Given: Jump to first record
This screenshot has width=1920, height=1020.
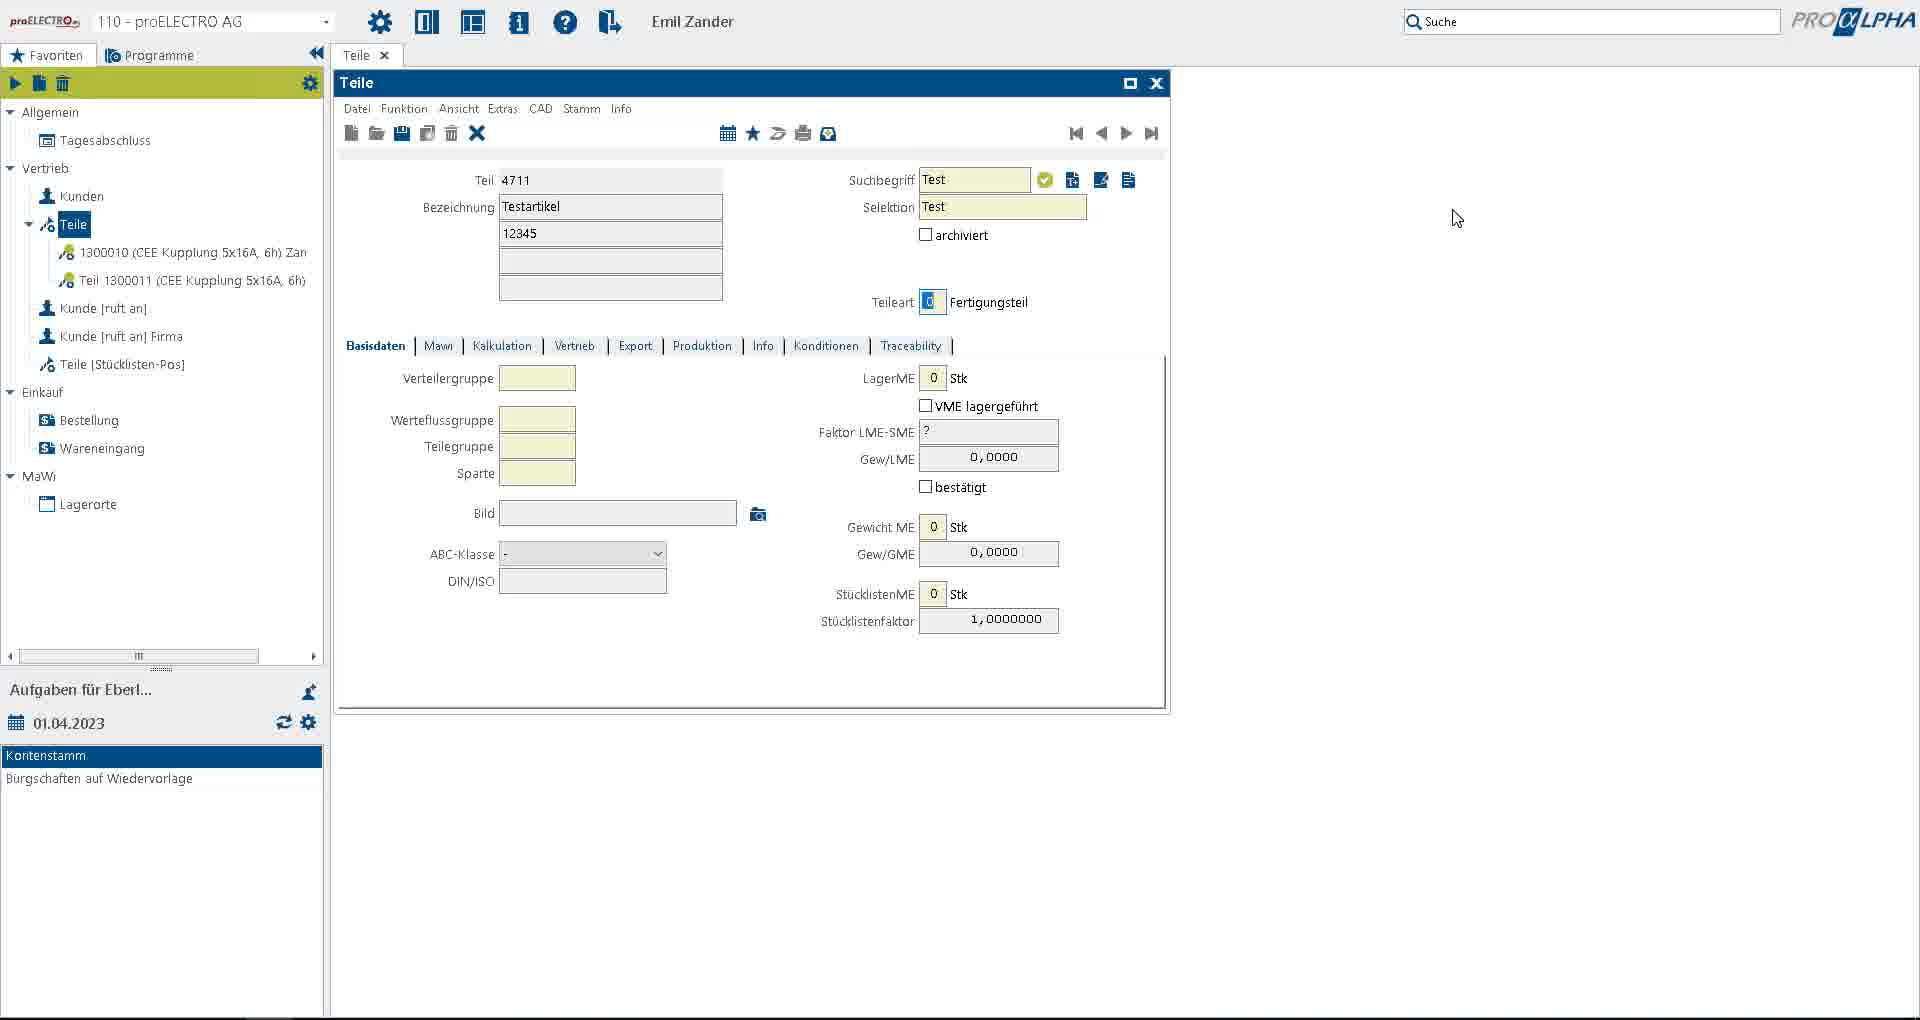Looking at the screenshot, I should tap(1076, 133).
